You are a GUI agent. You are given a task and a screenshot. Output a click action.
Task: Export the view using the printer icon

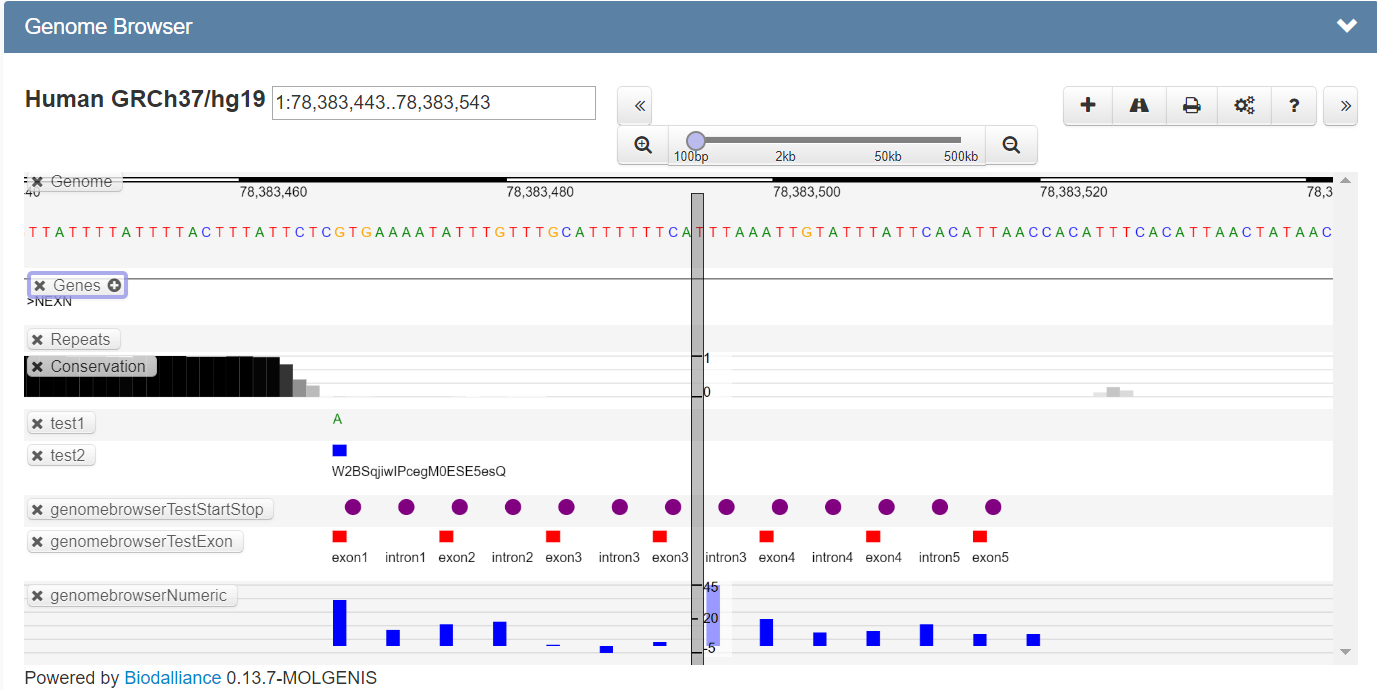(x=1191, y=105)
